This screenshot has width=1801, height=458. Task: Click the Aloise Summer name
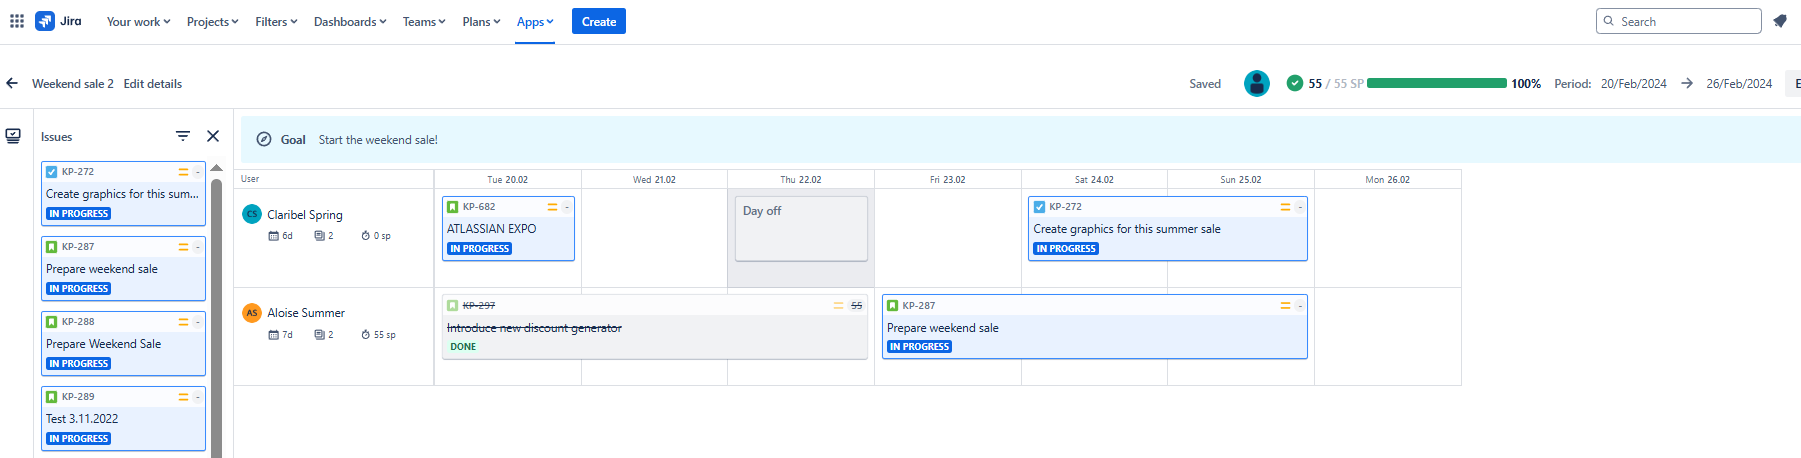click(x=306, y=313)
